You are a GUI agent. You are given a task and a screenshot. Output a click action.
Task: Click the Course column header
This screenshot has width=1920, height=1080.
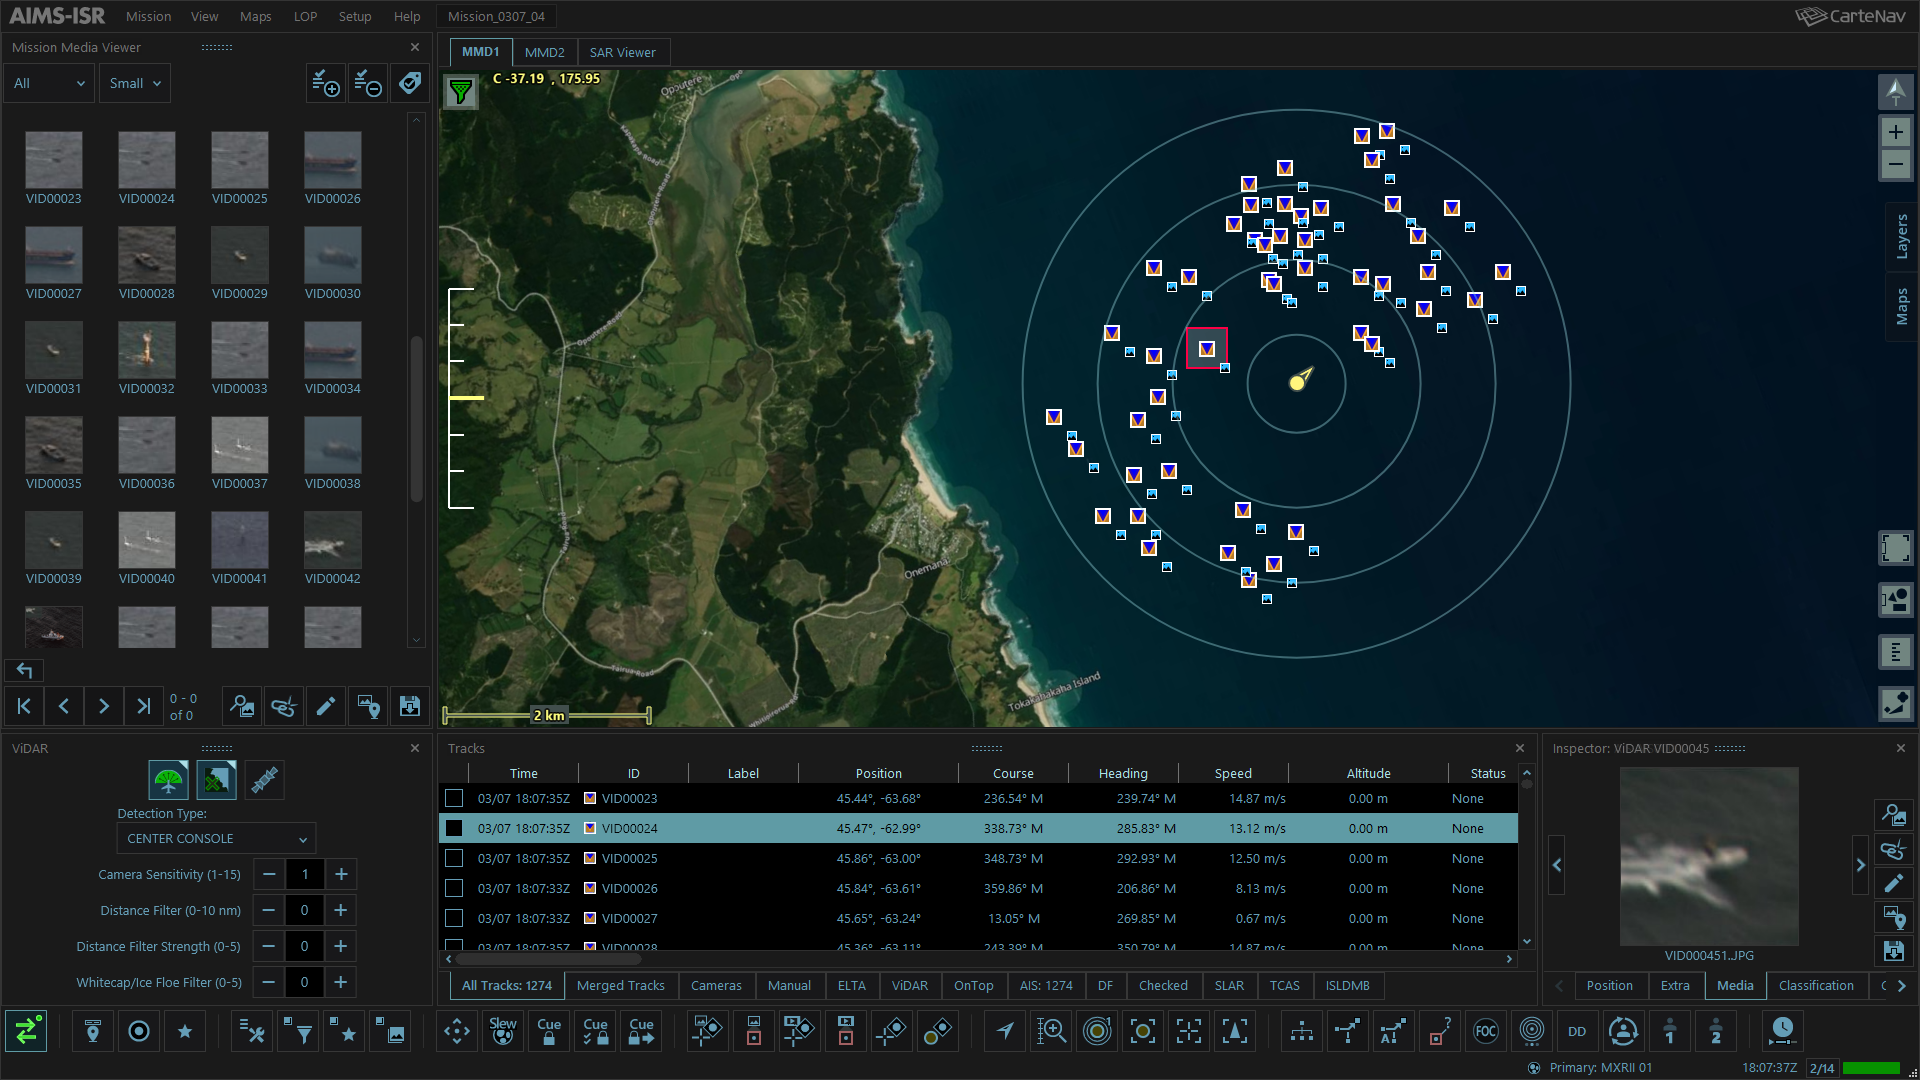(1013, 773)
